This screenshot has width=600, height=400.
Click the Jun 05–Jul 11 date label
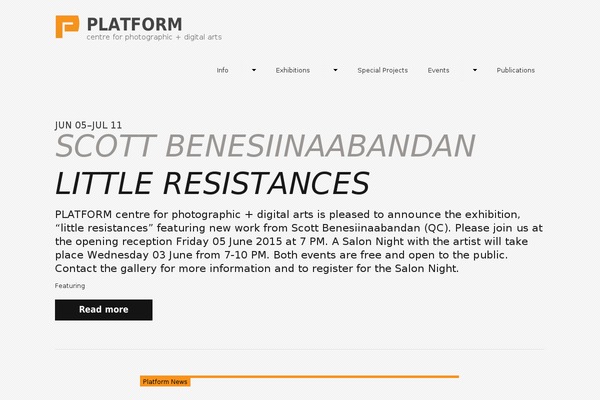pos(88,125)
